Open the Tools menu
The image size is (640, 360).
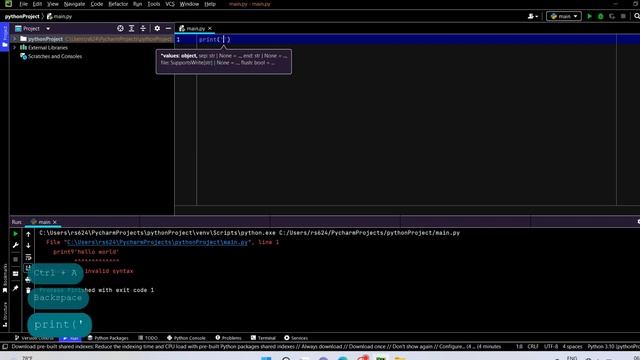tap(153, 4)
